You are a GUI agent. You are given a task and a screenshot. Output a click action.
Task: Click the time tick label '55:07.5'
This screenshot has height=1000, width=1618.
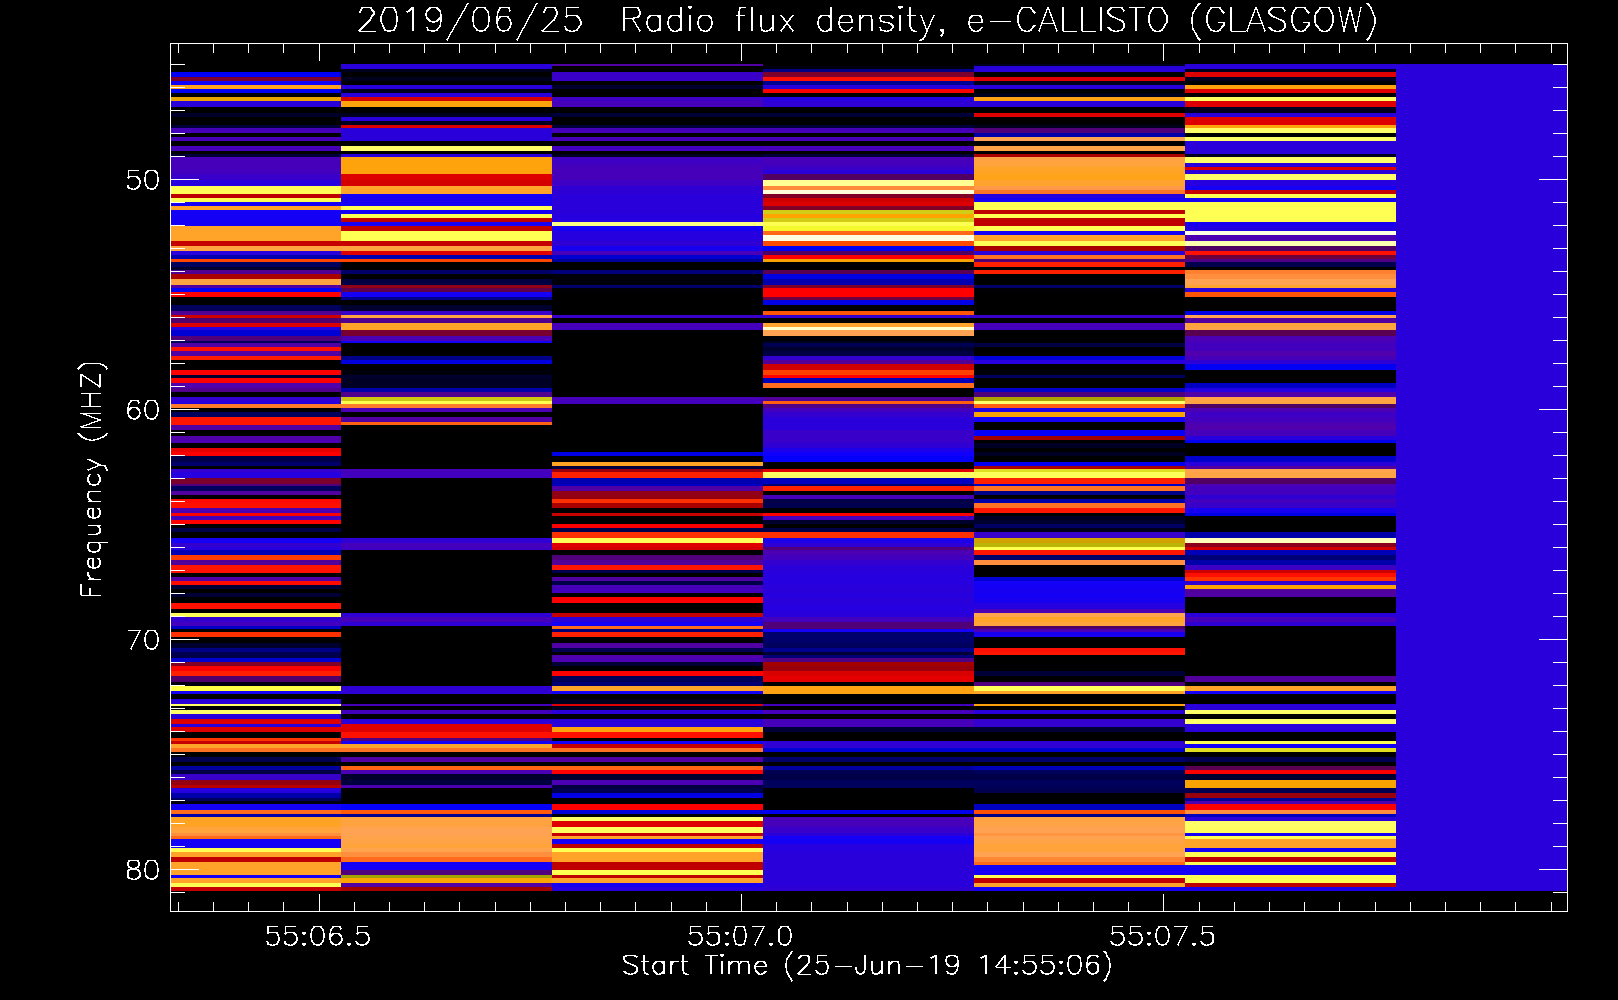[x=1162, y=936]
